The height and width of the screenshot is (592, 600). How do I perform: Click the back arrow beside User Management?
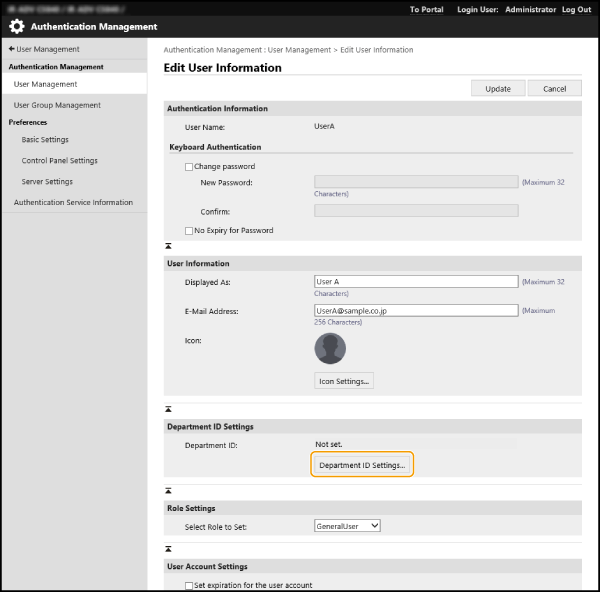[x=11, y=49]
